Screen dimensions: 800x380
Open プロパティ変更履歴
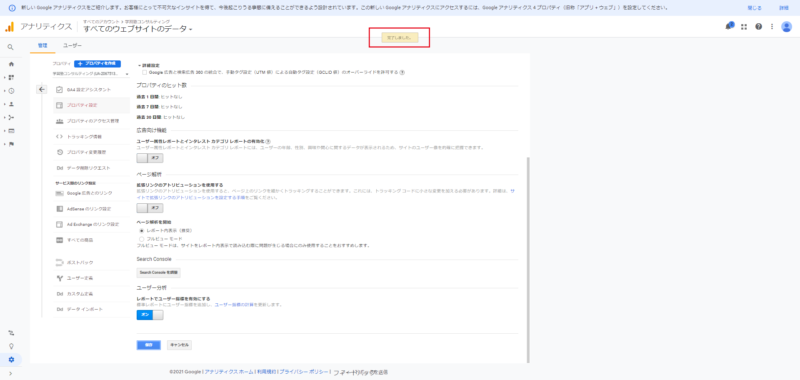coord(86,152)
